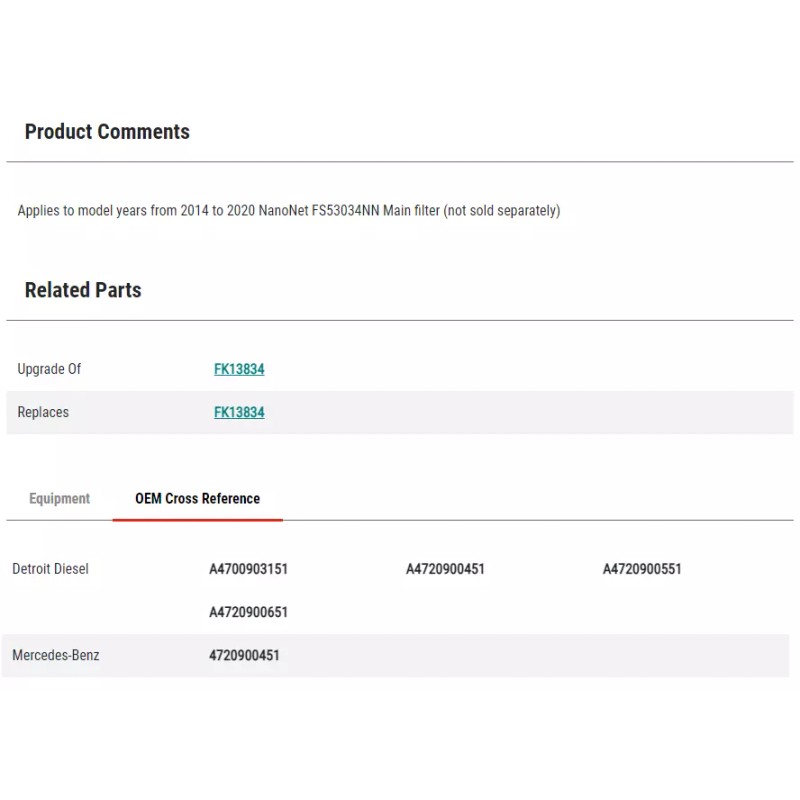Click the Upgrade Of label
The width and height of the screenshot is (800, 800).
pyautogui.click(x=49, y=369)
